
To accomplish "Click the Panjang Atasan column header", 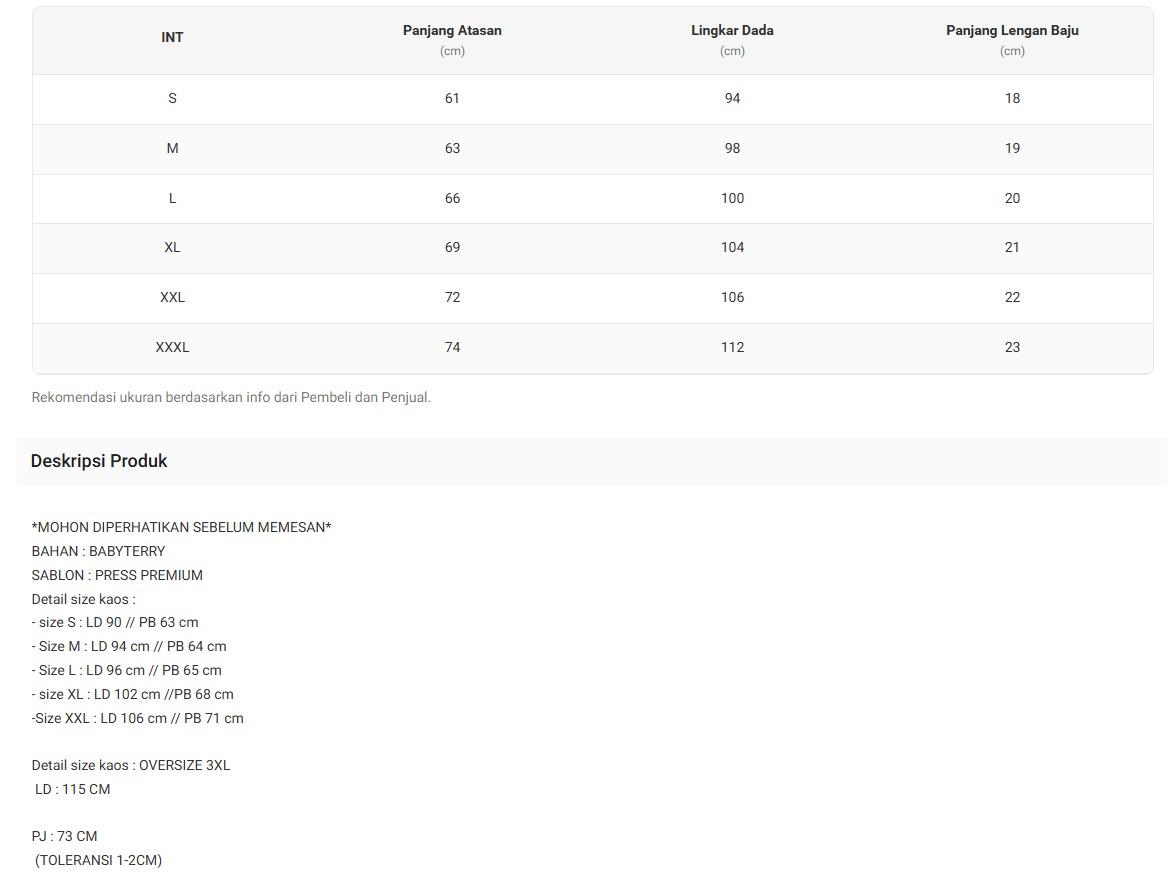I will [x=452, y=31].
